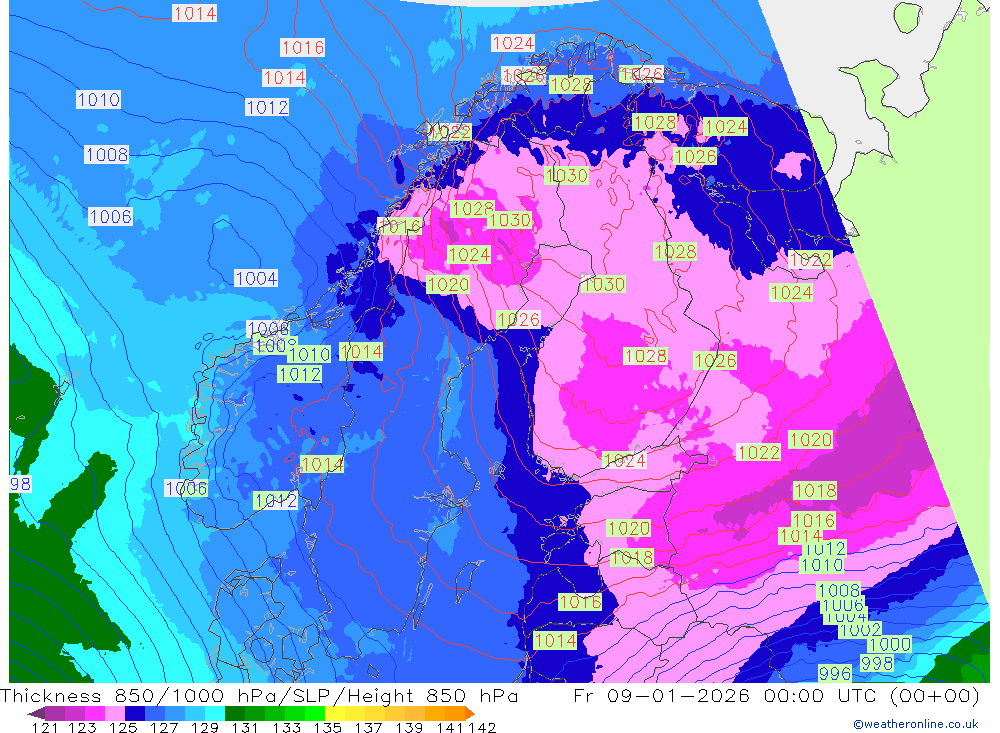This screenshot has width=1000, height=733.
Task: Select the legend value 137
Action: pos(369,727)
